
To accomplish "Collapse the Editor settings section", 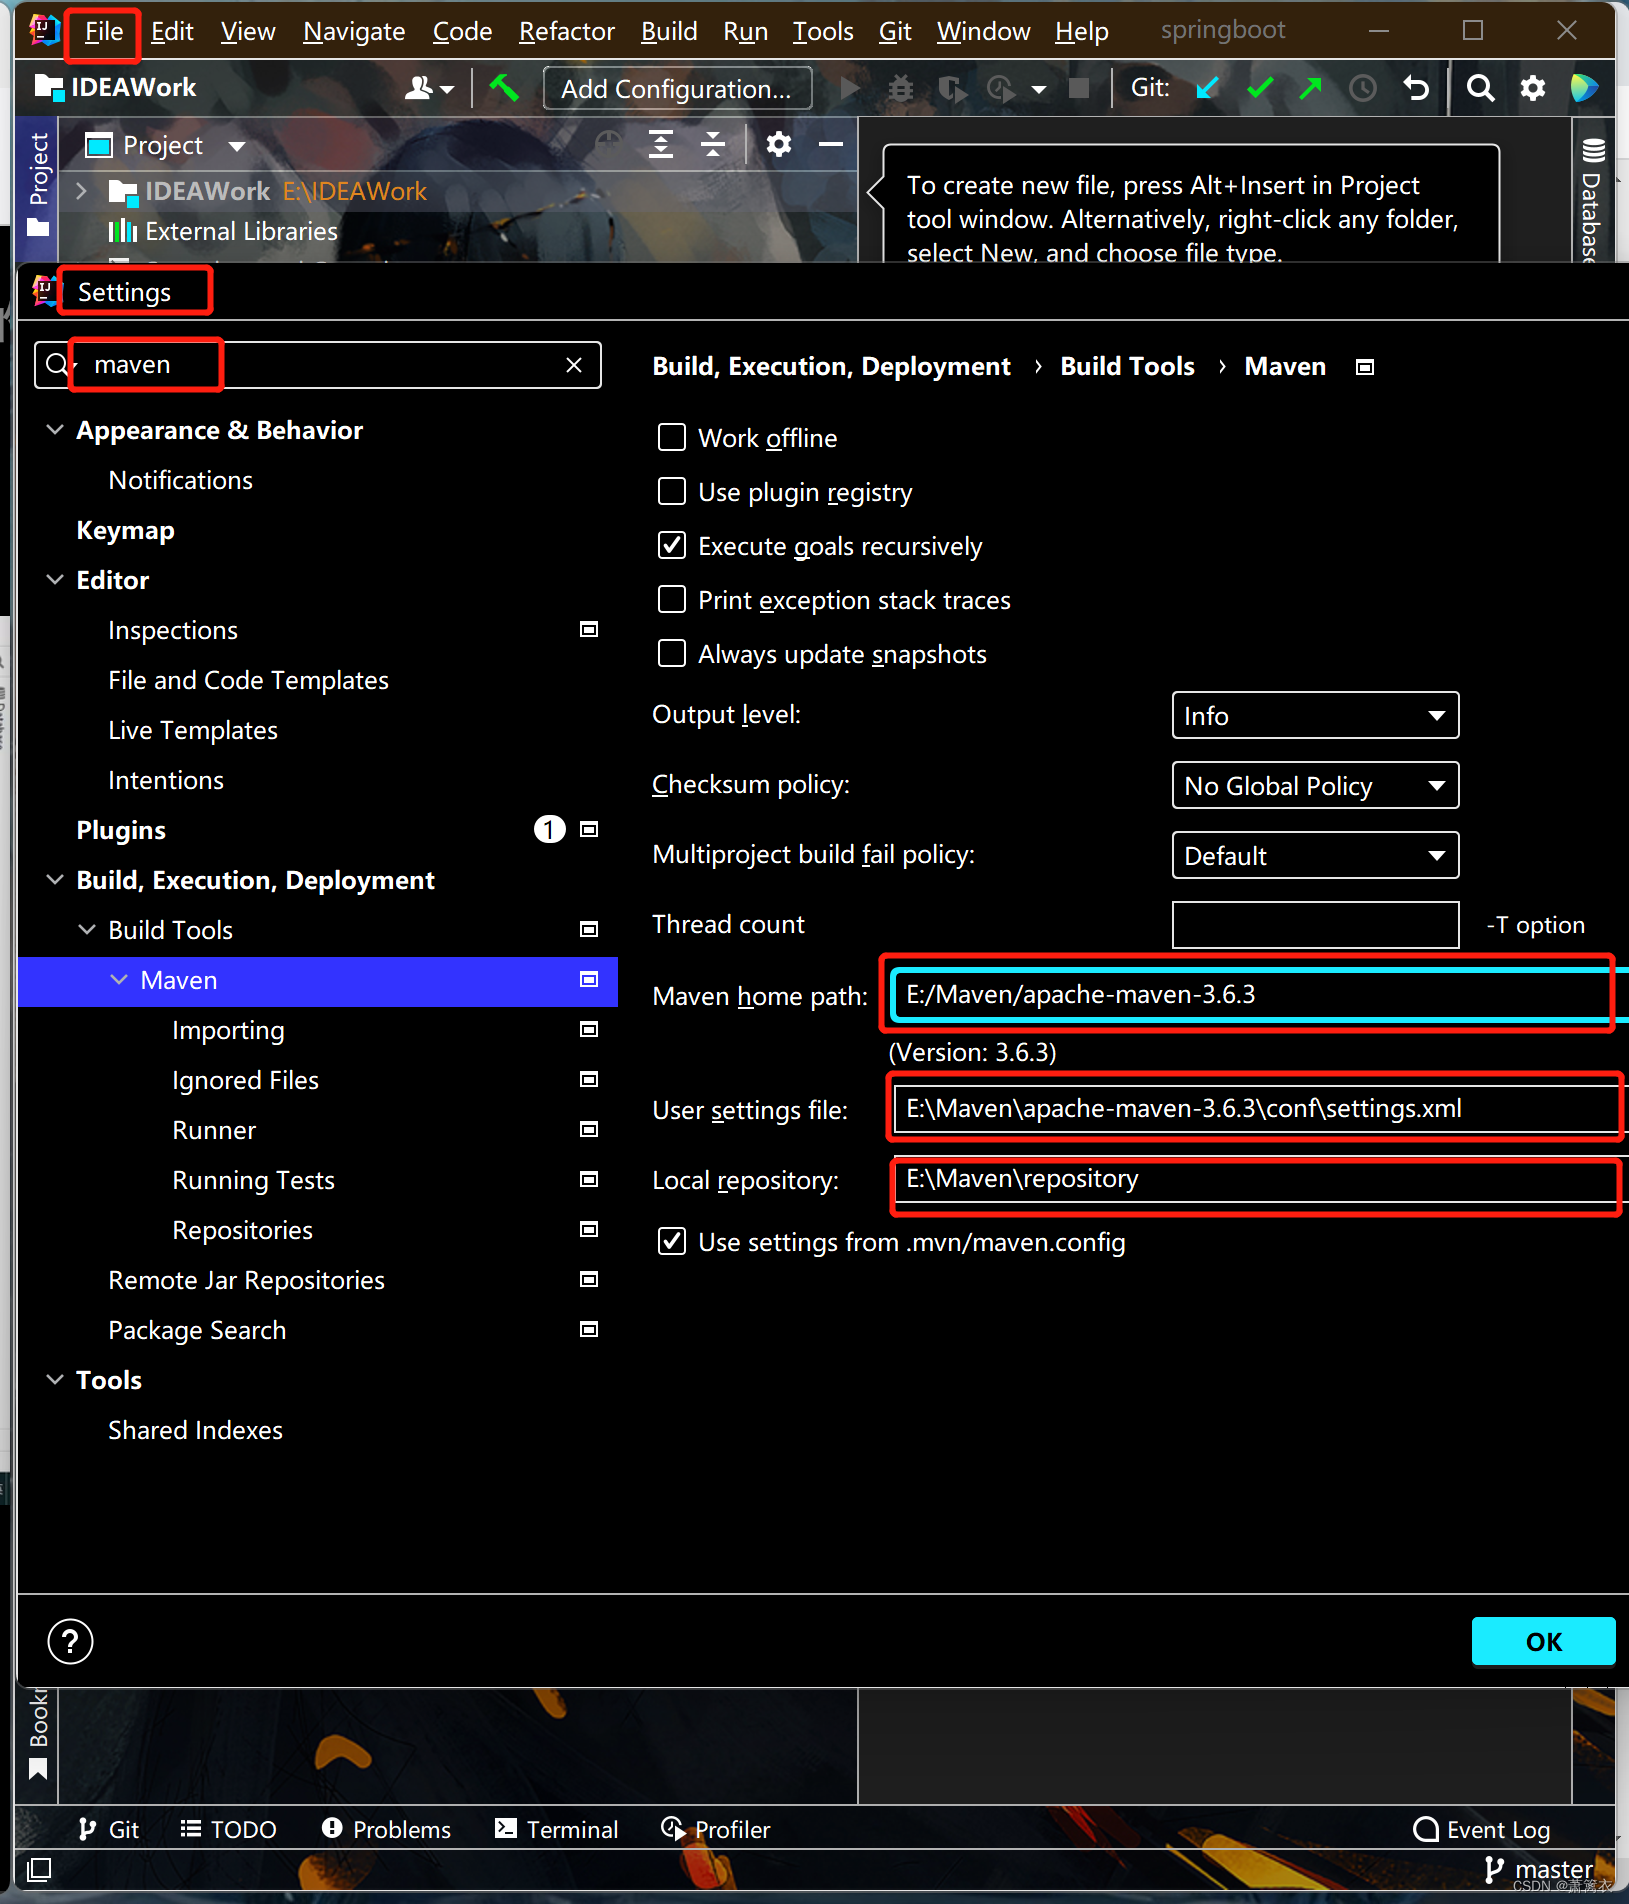I will (x=55, y=580).
